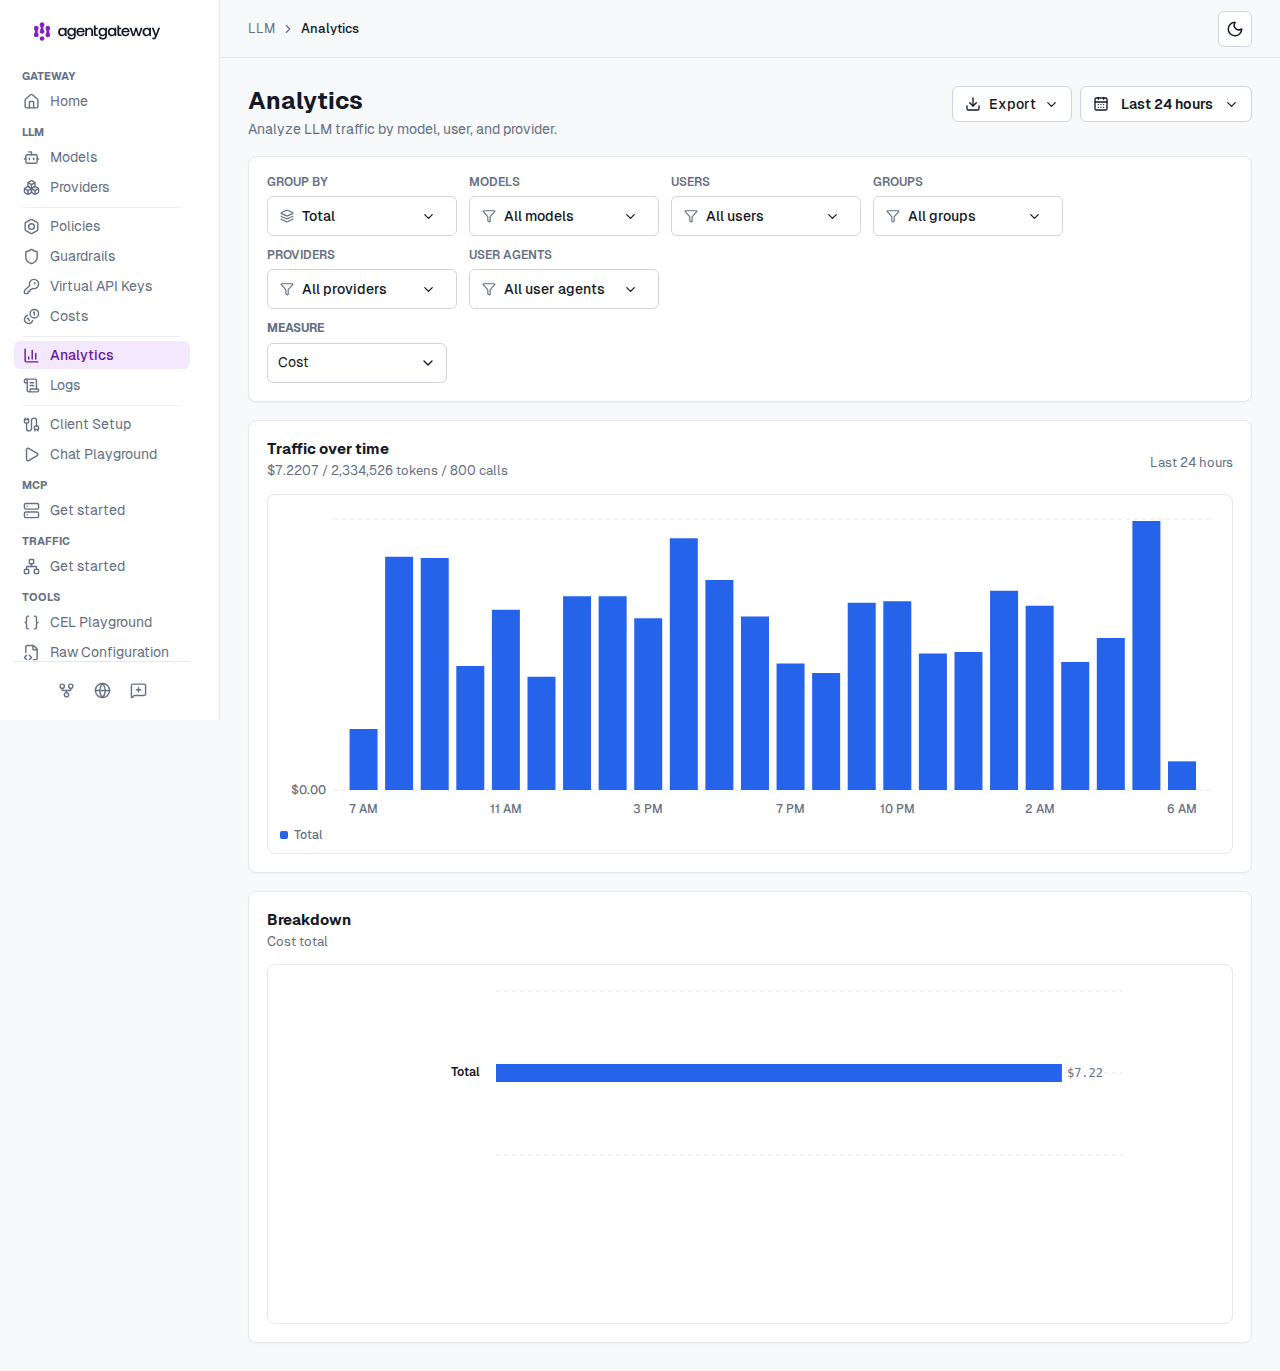The height and width of the screenshot is (1371, 1280).
Task: Click the Costs coins icon
Action: 32,316
